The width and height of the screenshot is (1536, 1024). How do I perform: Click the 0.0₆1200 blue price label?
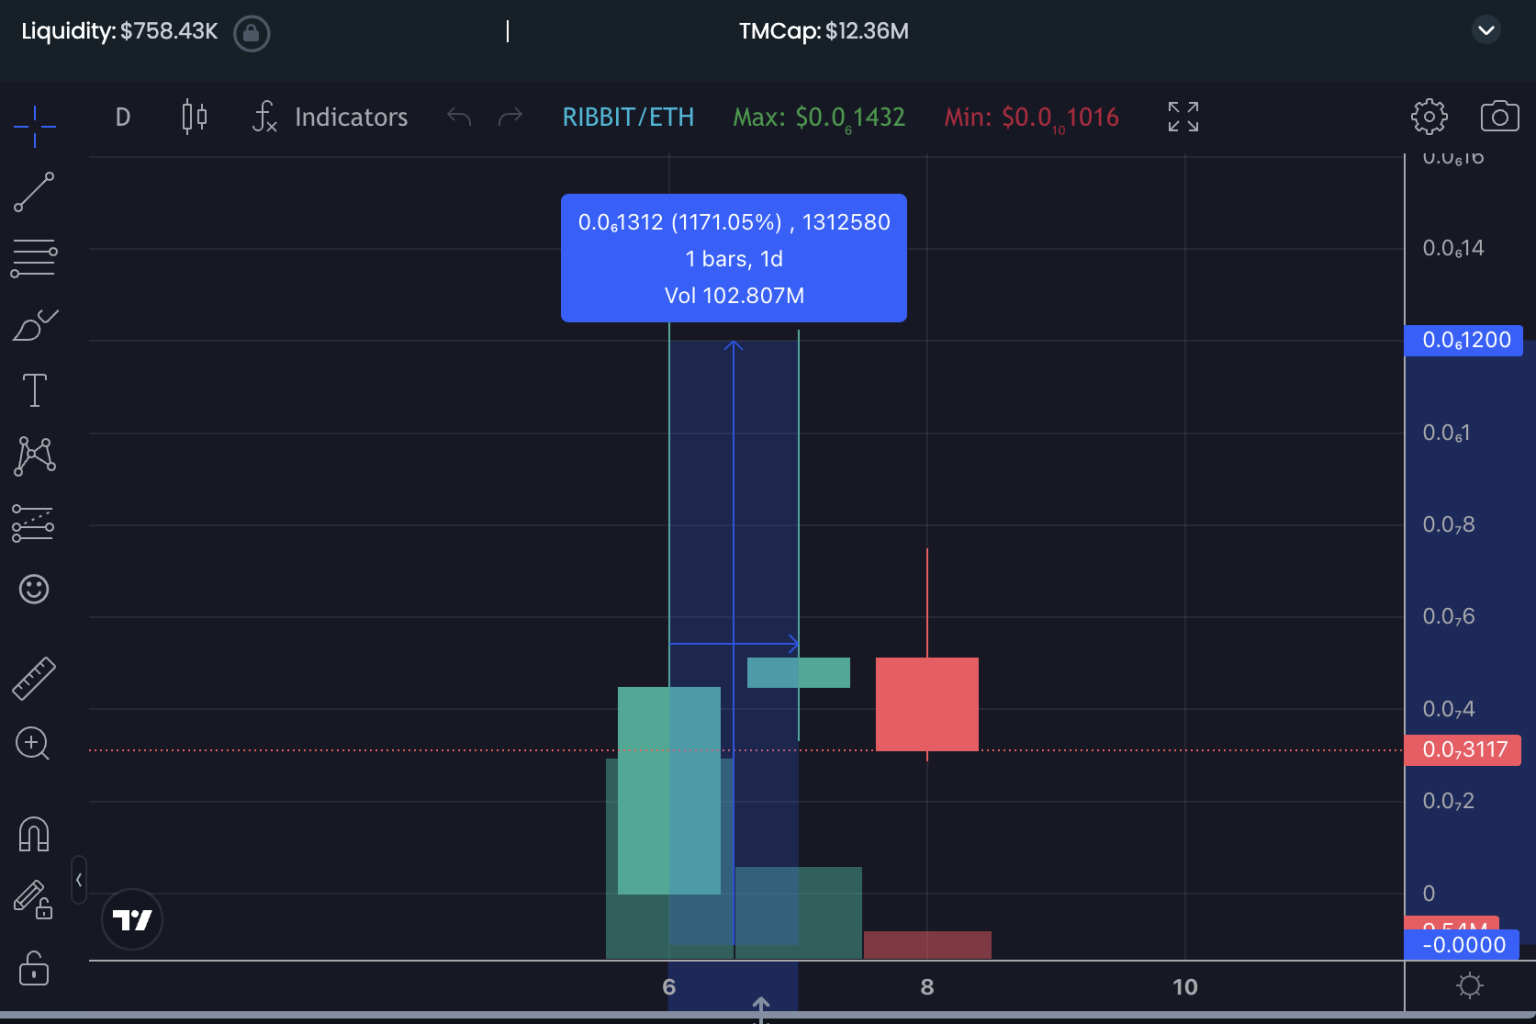(1464, 340)
